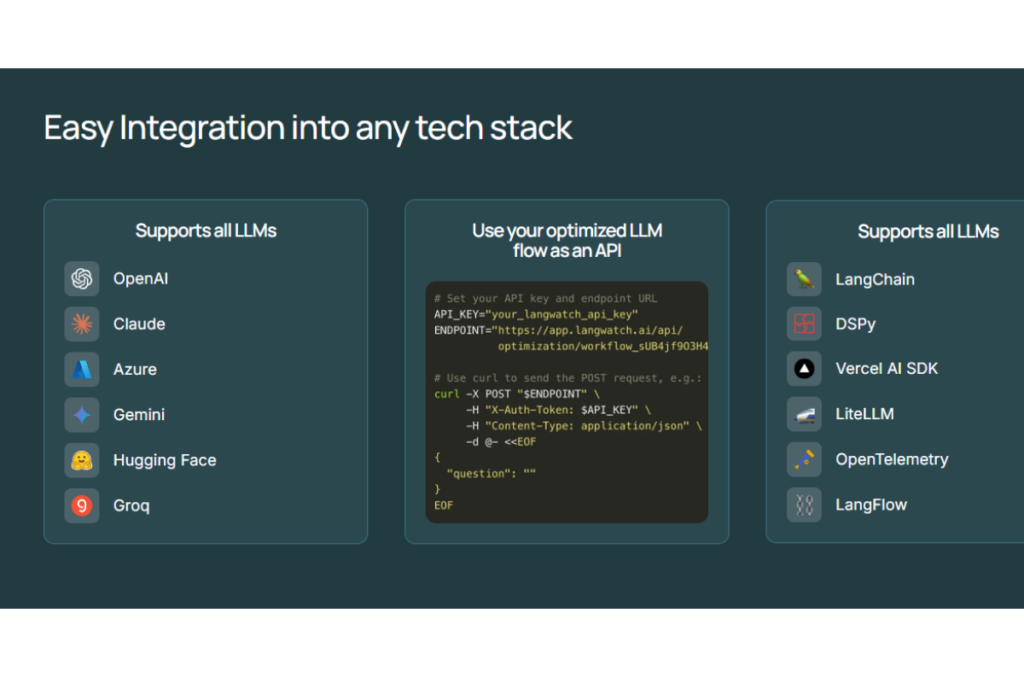Select the LiteLLM label
The height and width of the screenshot is (683, 1024).
[865, 414]
